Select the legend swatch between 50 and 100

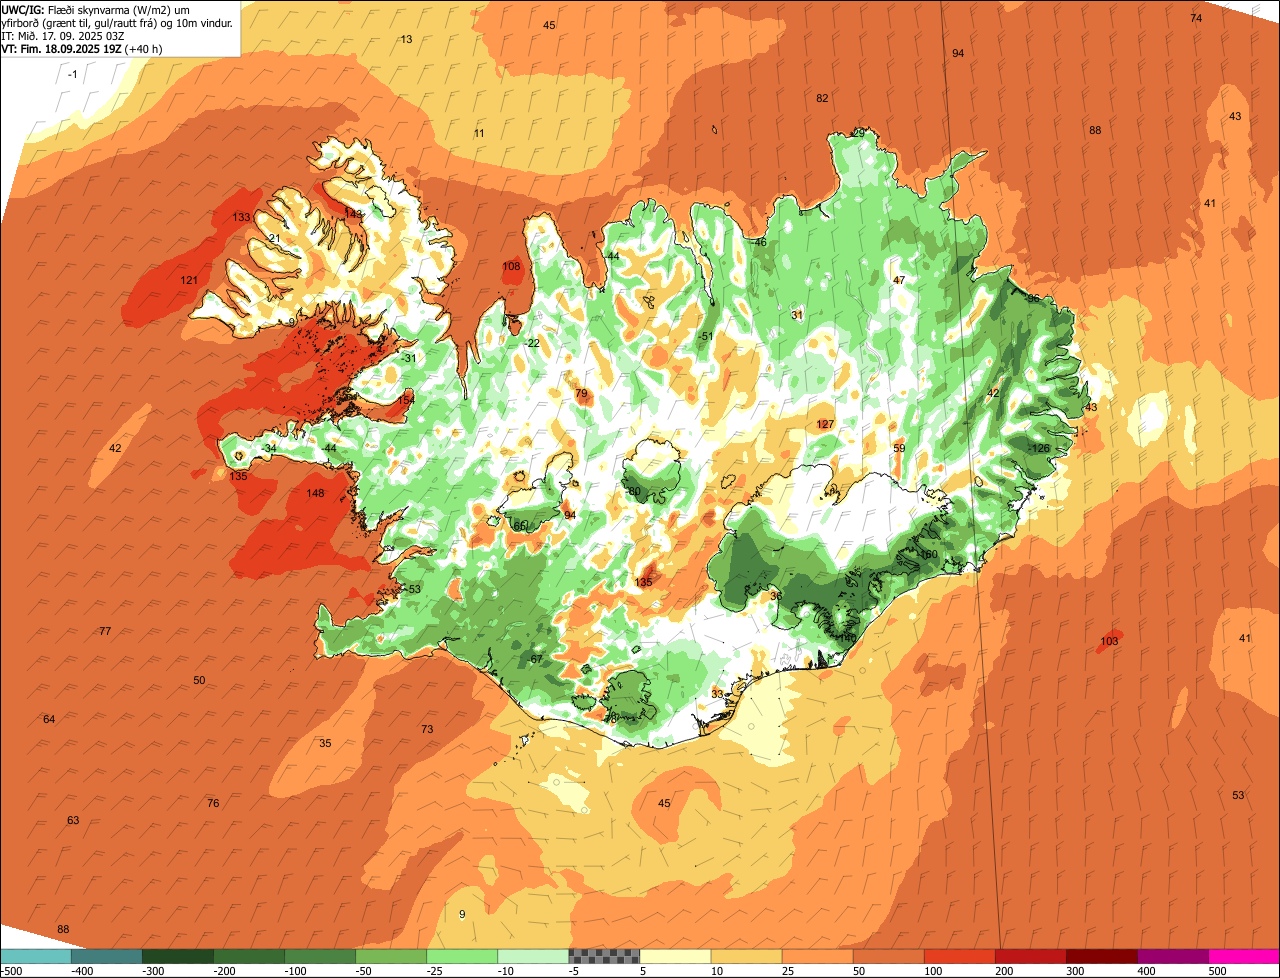(x=888, y=956)
